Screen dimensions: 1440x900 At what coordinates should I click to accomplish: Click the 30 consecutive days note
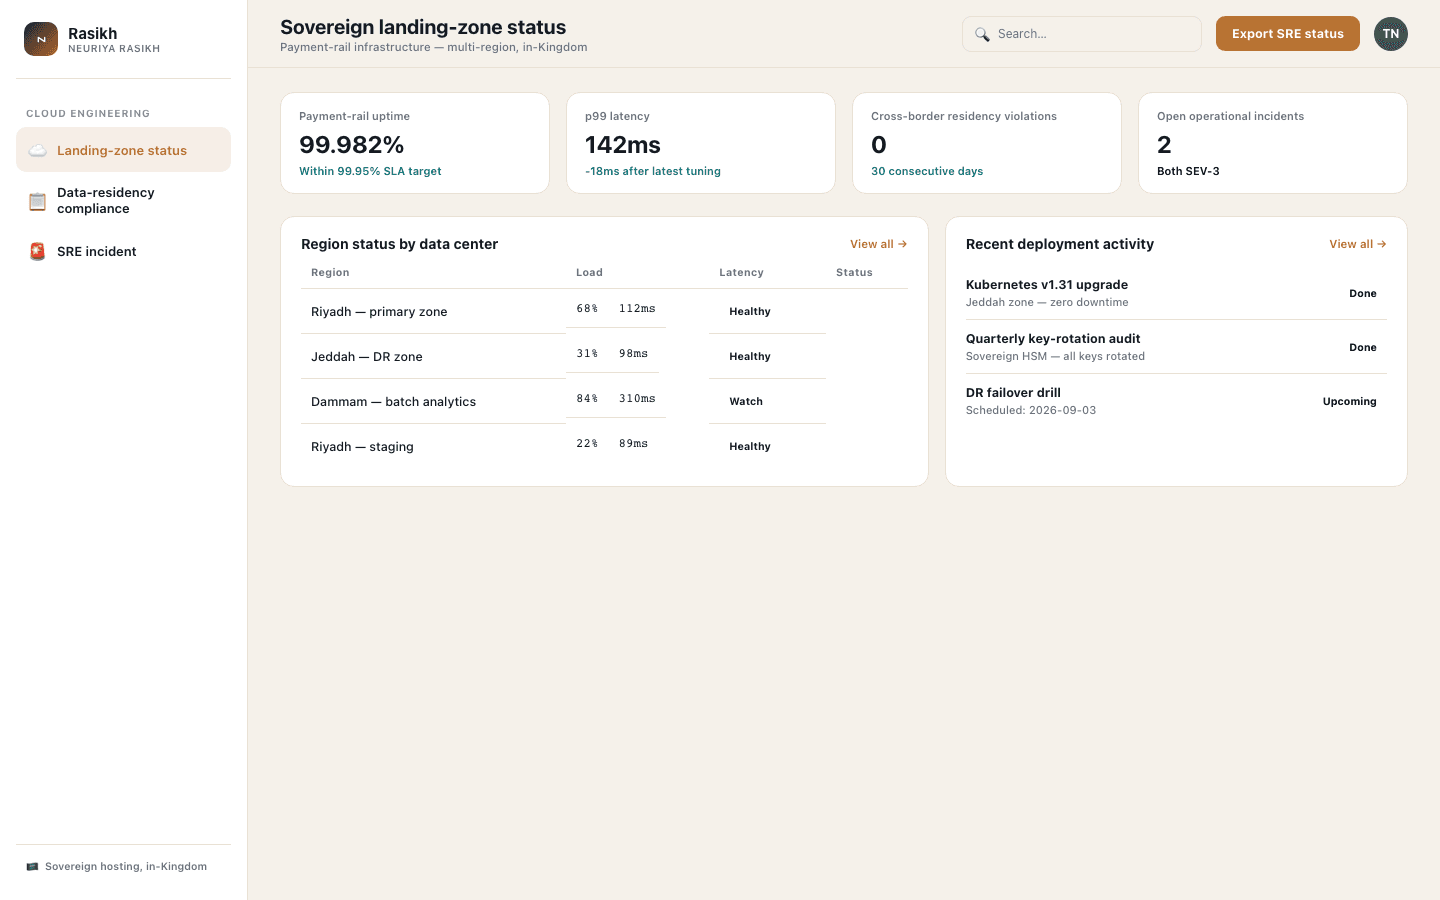coord(927,172)
